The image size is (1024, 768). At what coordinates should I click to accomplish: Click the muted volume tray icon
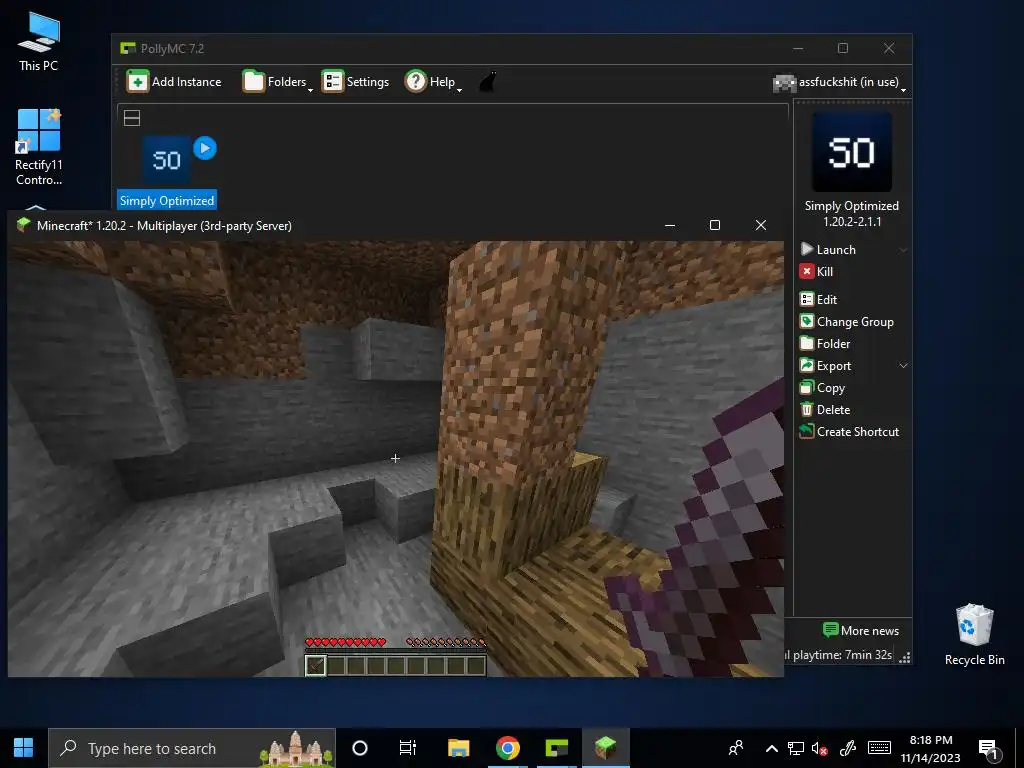click(820, 748)
